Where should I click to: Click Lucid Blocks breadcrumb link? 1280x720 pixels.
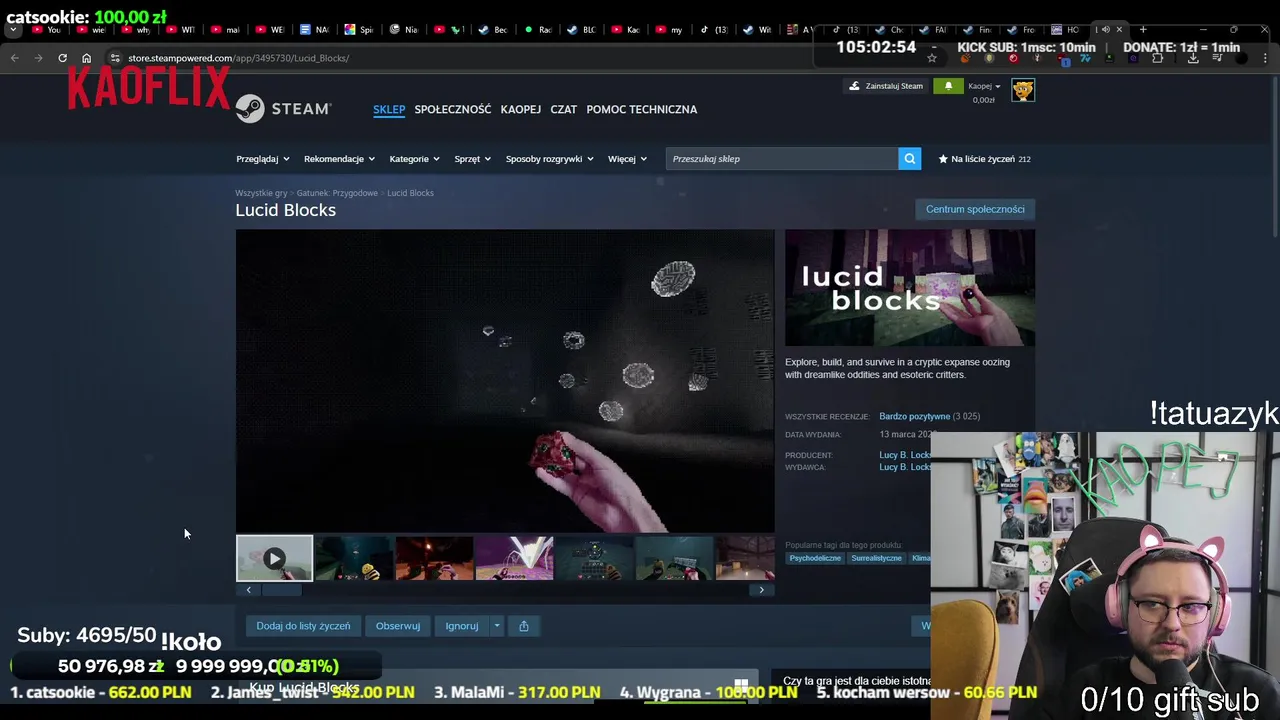tap(410, 193)
